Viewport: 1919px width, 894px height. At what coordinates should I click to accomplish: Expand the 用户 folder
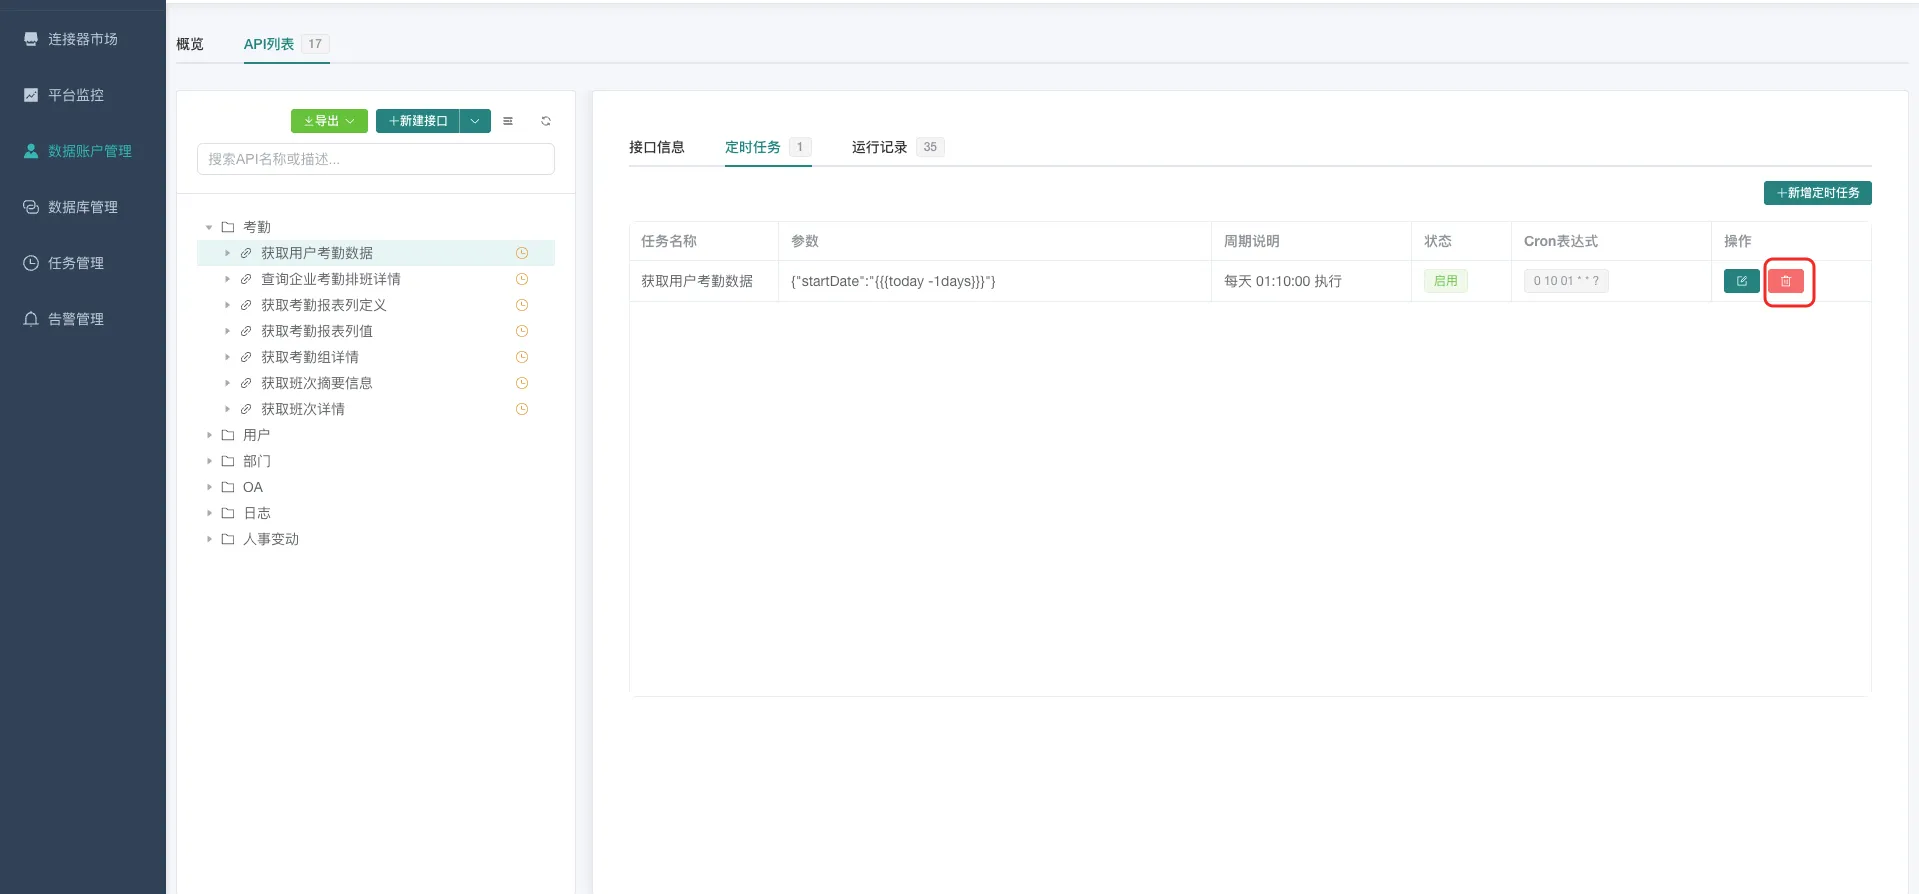(x=209, y=435)
